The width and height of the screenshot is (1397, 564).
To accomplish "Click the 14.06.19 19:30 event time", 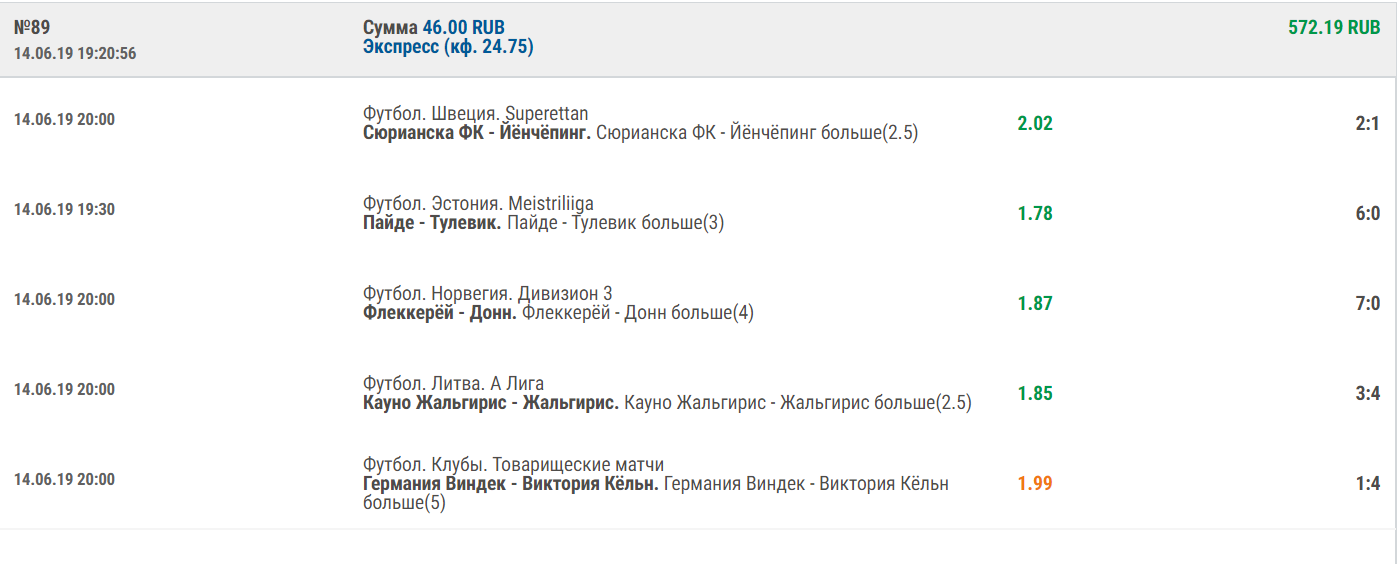I will click(x=64, y=209).
